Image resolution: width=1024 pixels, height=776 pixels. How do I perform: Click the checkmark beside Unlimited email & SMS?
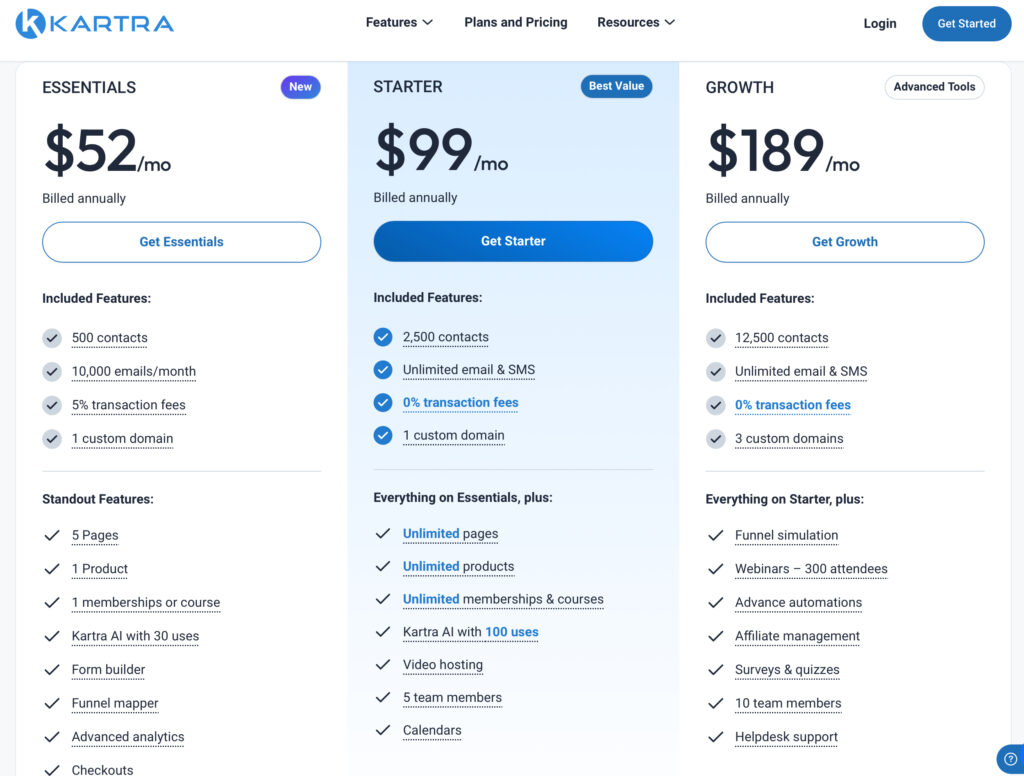pyautogui.click(x=383, y=371)
